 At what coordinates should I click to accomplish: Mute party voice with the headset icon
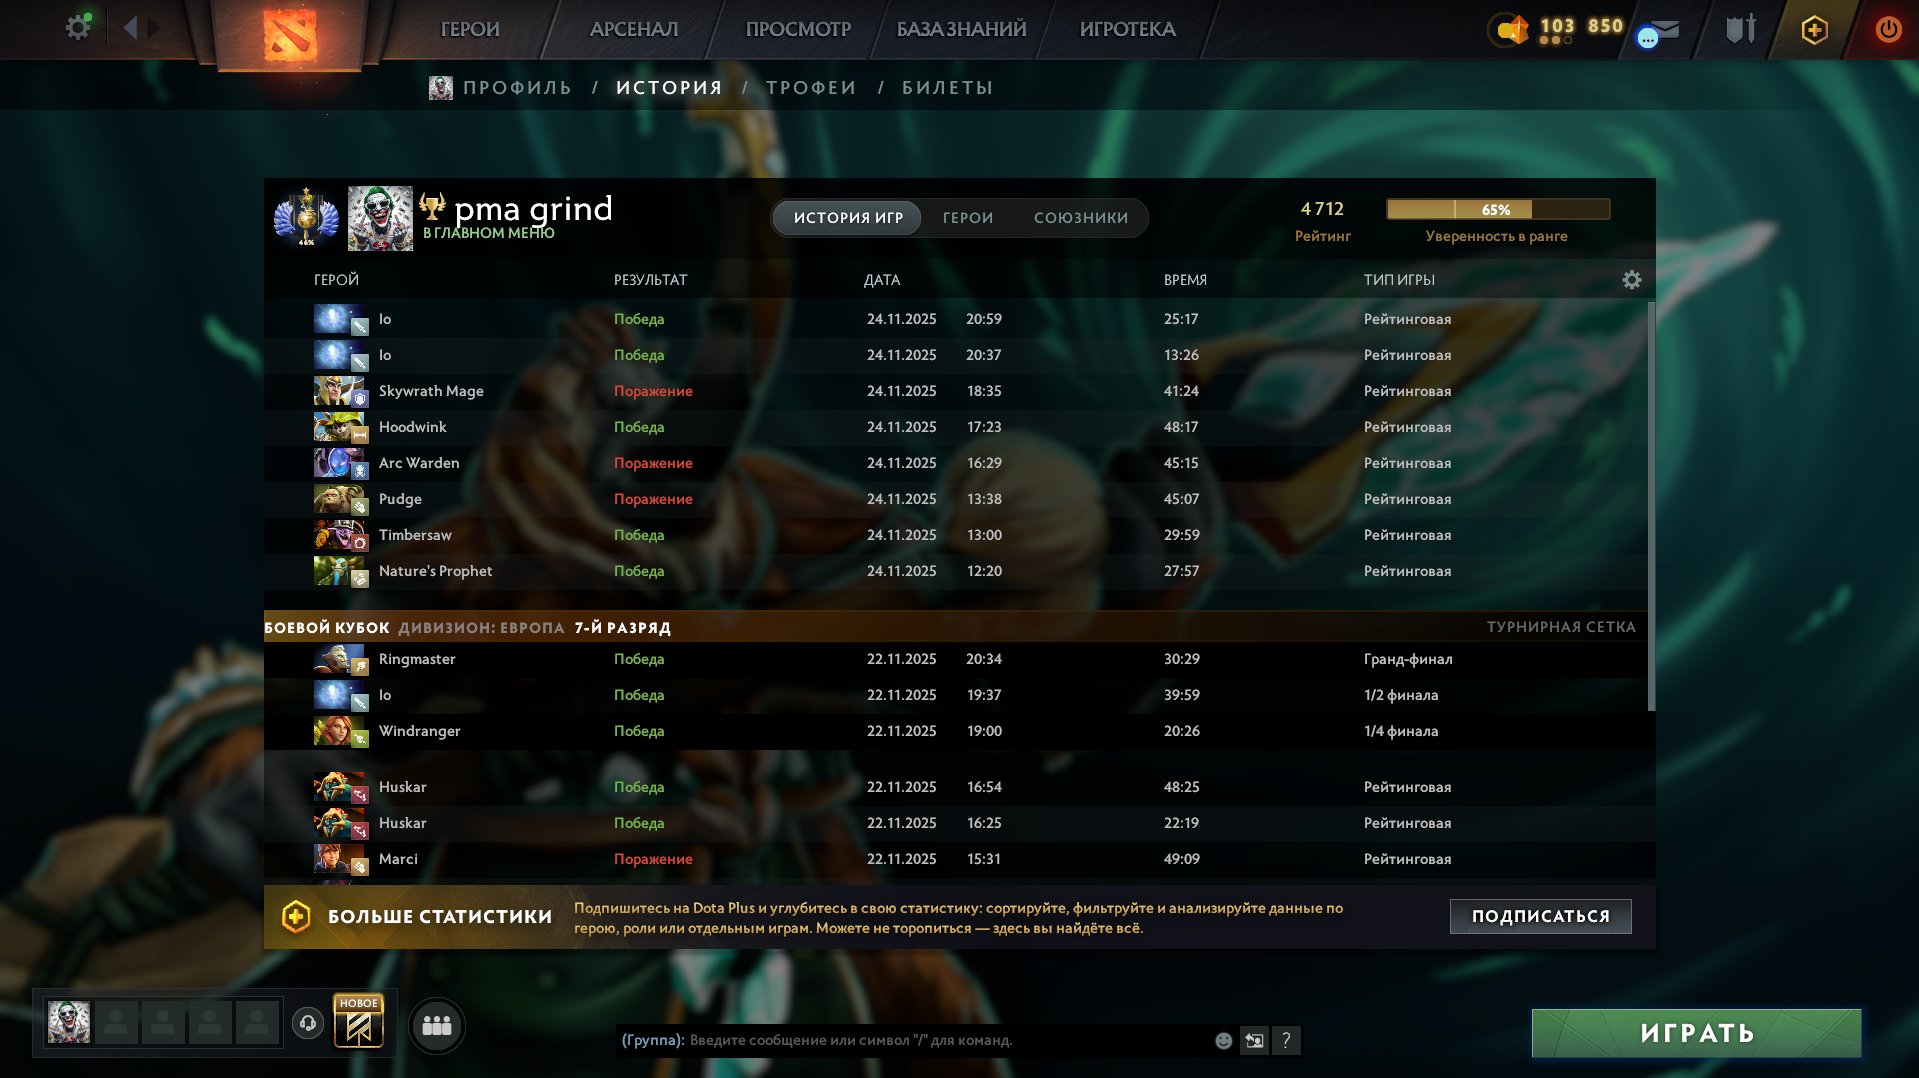point(308,1025)
